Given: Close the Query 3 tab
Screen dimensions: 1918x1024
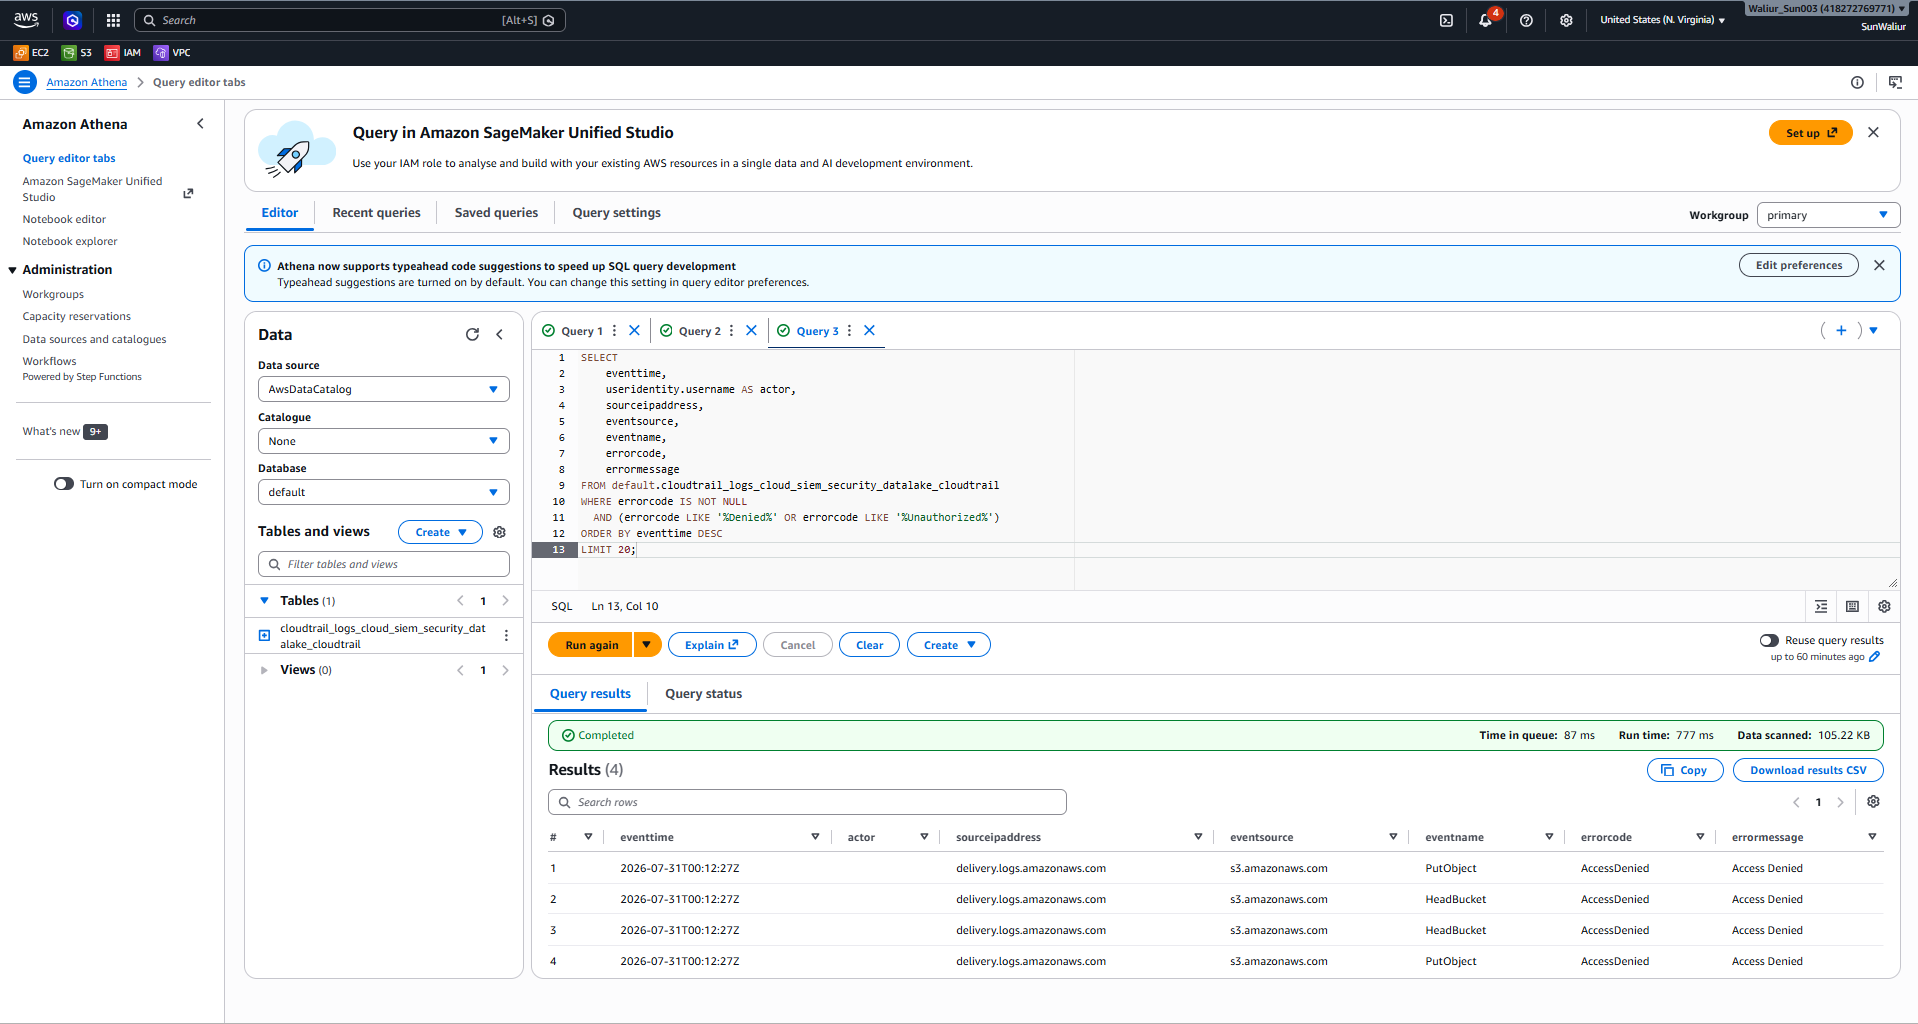Looking at the screenshot, I should (869, 330).
